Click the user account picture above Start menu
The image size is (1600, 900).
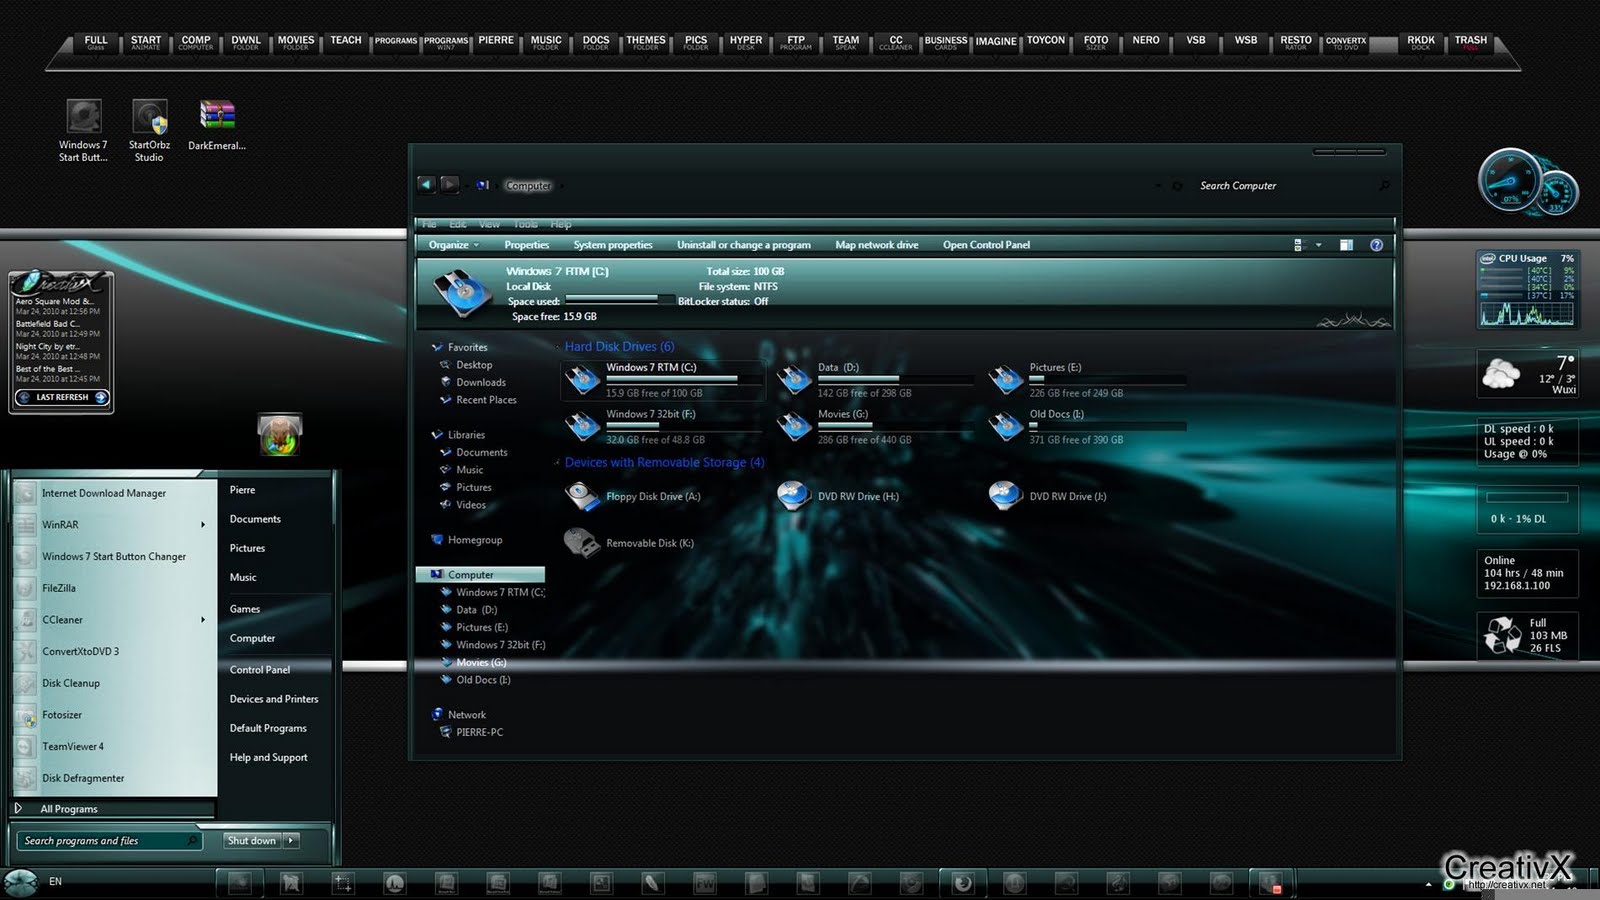[x=280, y=434]
